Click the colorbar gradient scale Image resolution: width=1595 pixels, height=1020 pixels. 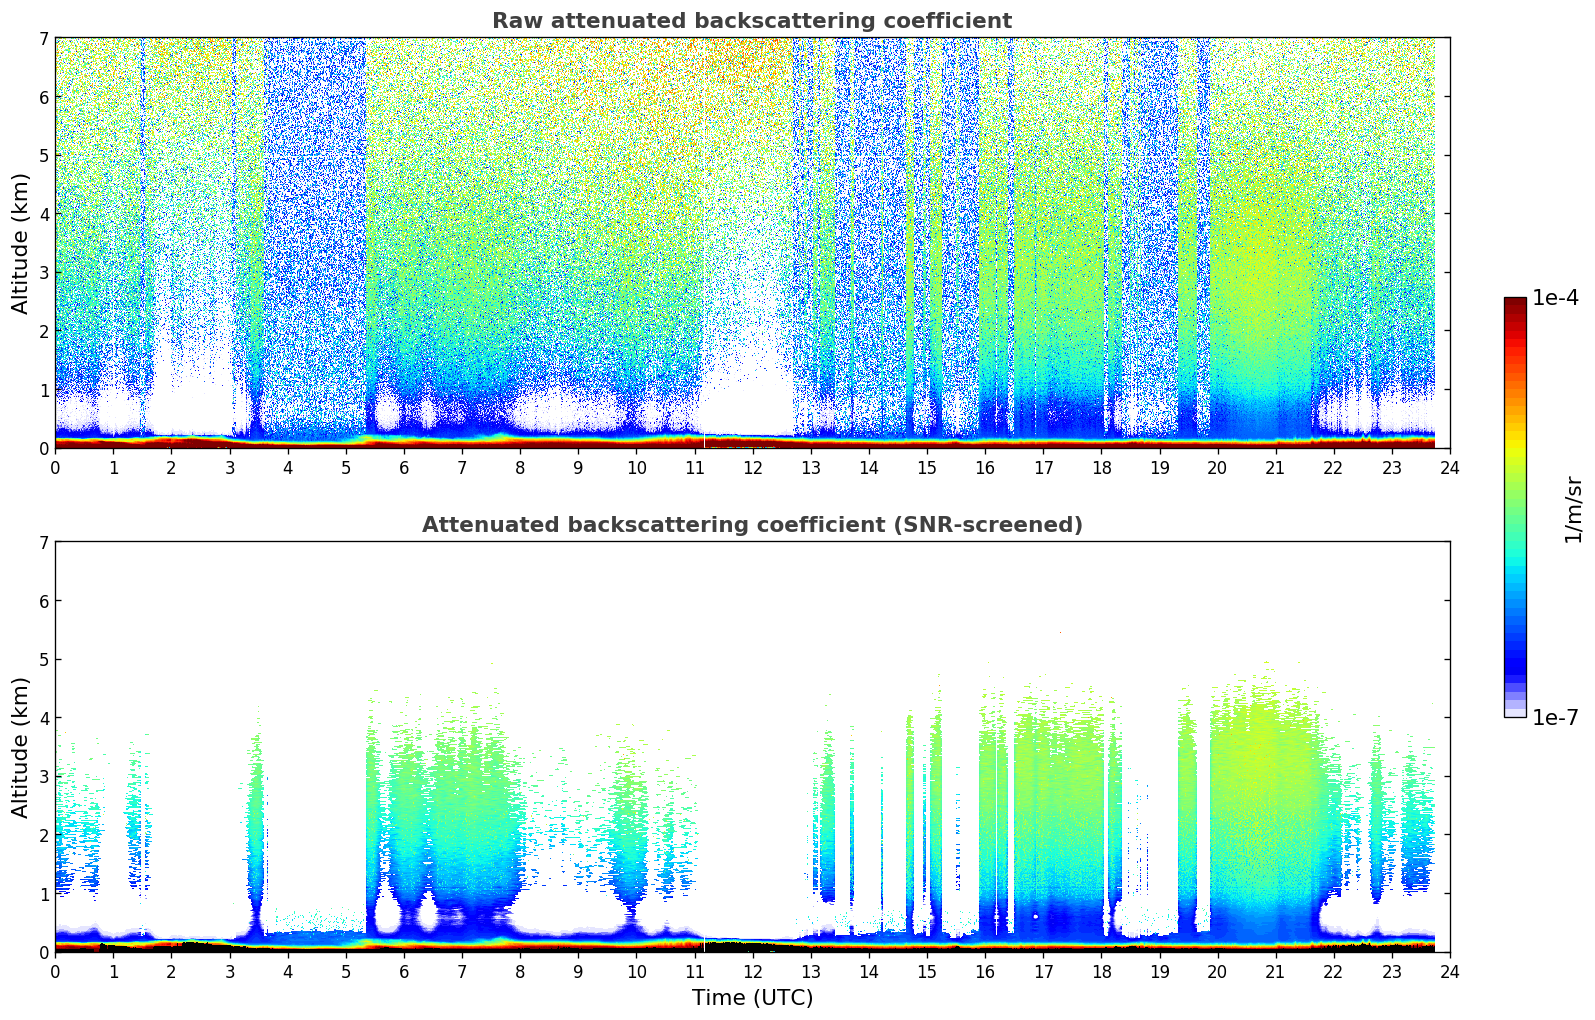[x=1515, y=507]
